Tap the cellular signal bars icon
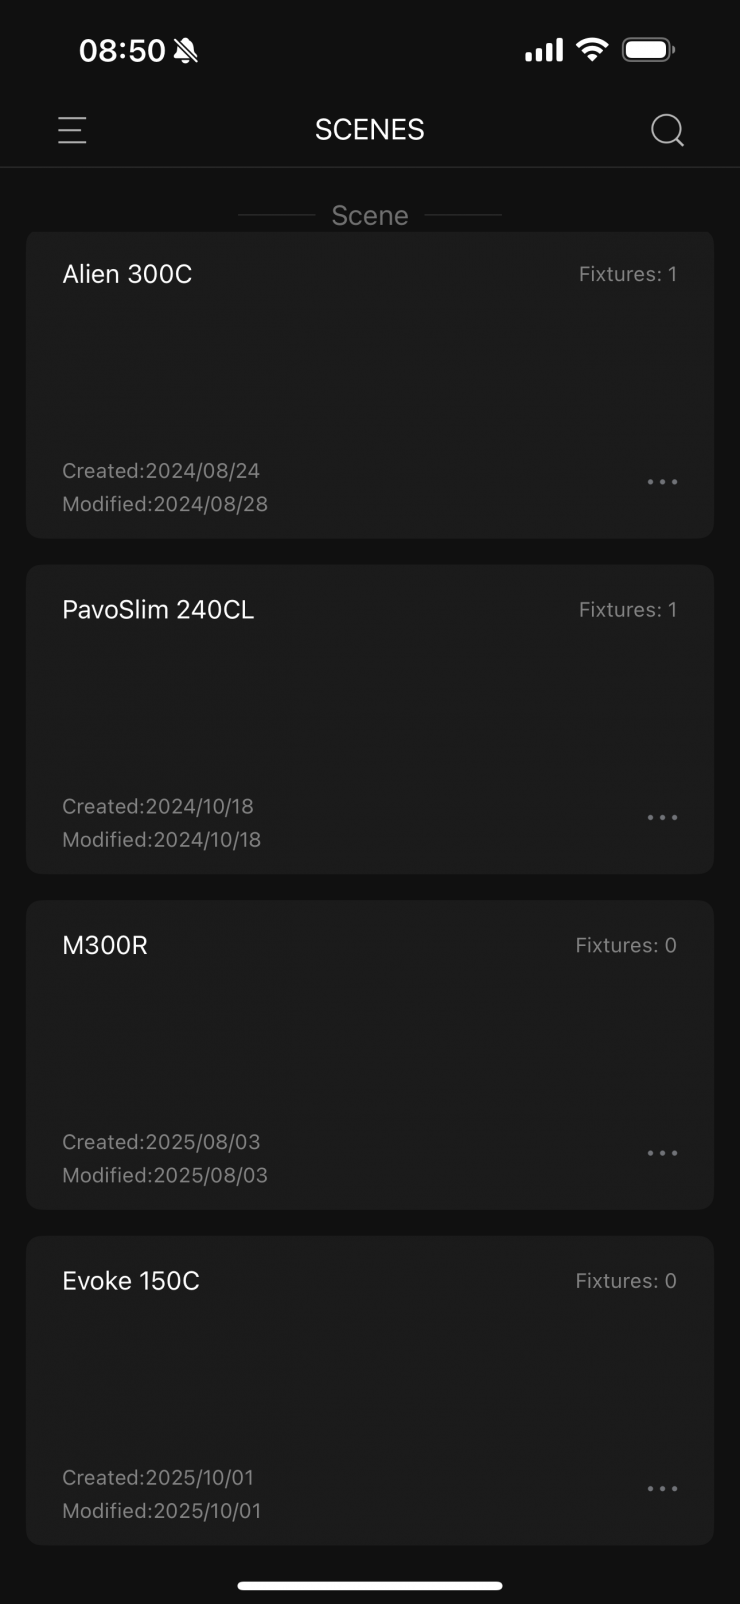The width and height of the screenshot is (740, 1604). [543, 50]
